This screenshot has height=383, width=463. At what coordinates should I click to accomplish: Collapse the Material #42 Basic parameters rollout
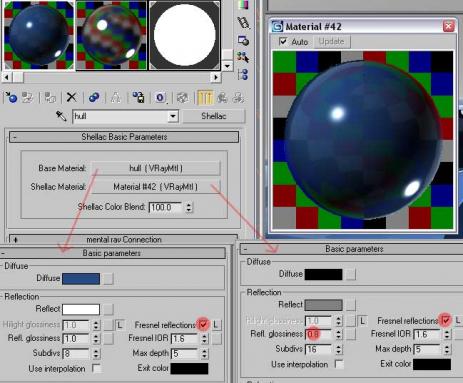(352, 249)
